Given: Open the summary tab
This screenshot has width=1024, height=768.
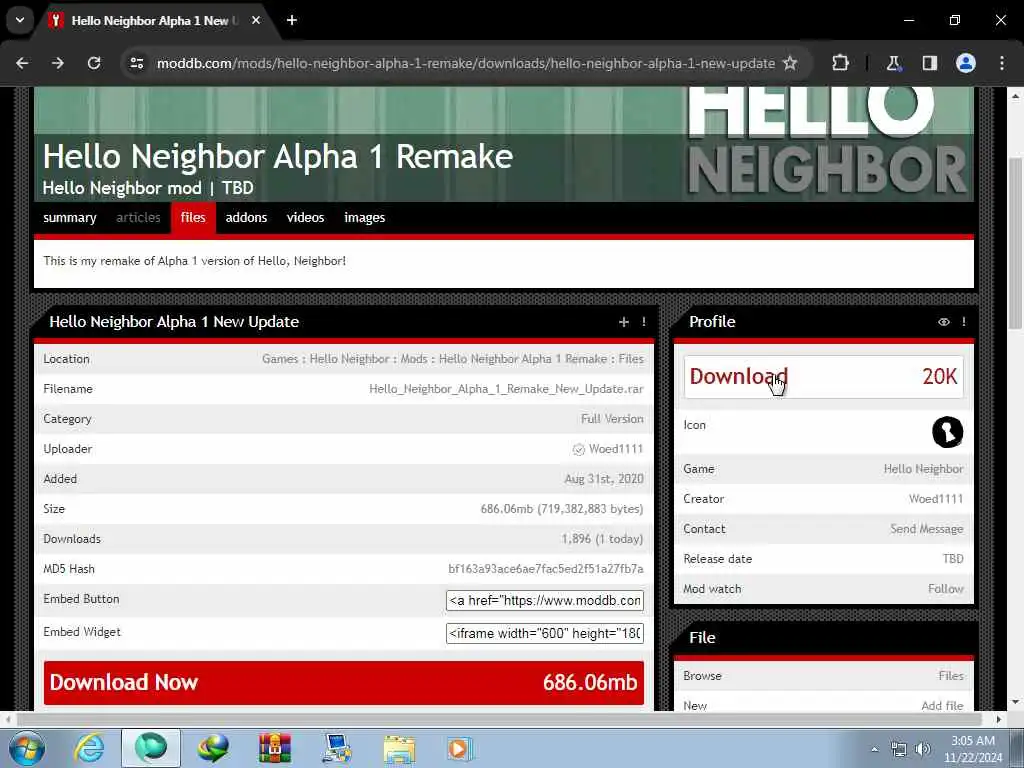Looking at the screenshot, I should pos(70,217).
